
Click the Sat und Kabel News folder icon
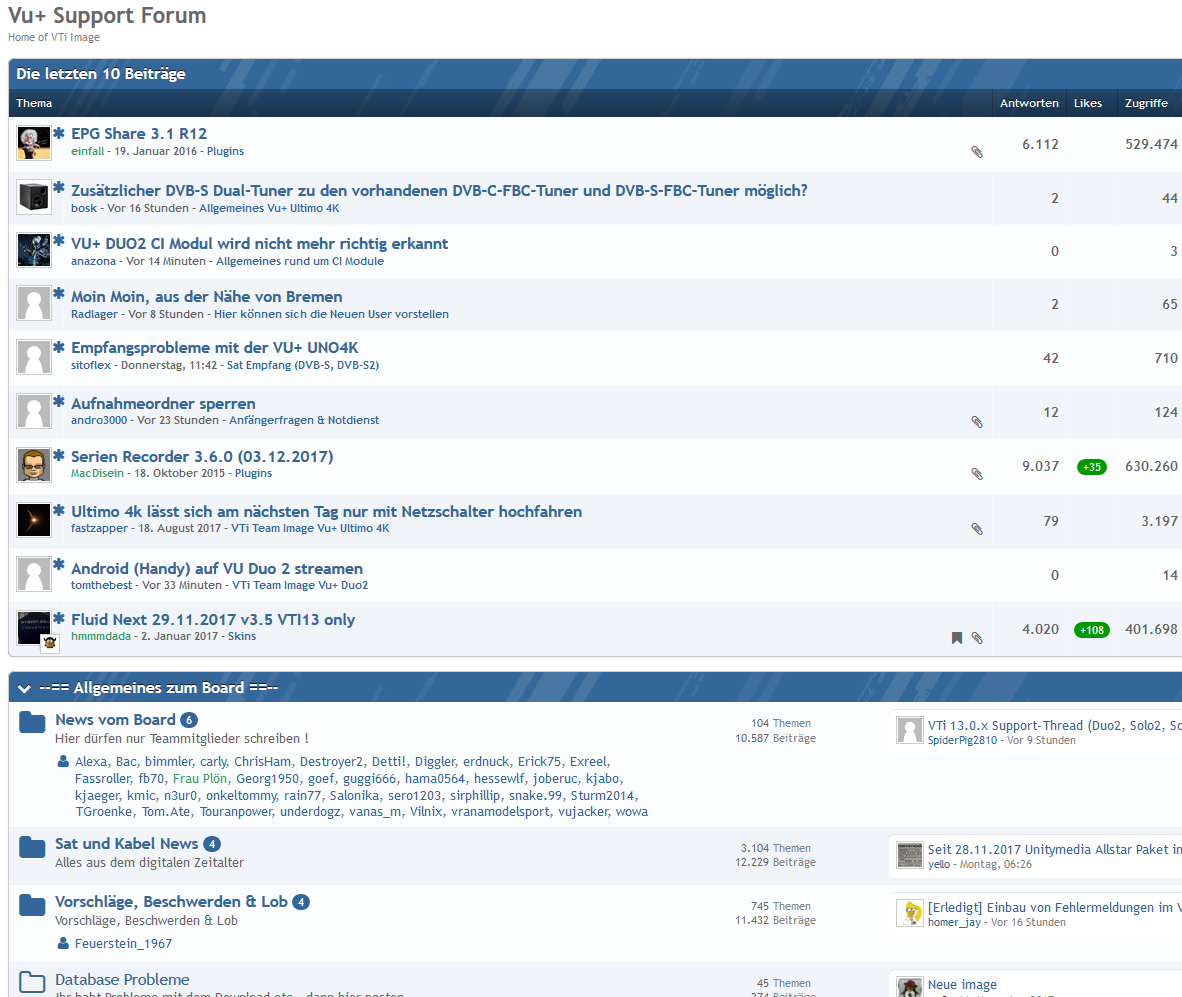(x=33, y=848)
